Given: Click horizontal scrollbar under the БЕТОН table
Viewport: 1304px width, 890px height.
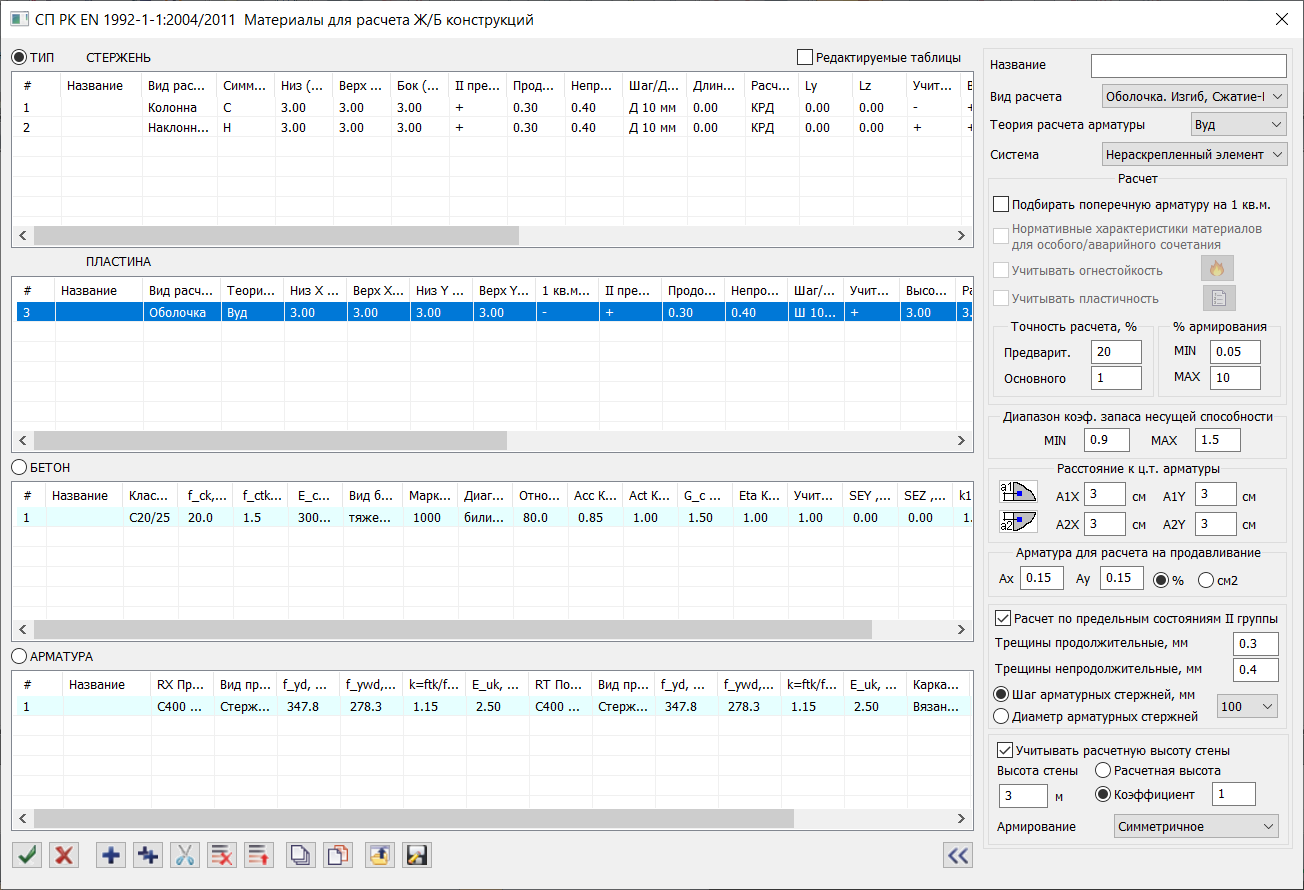Looking at the screenshot, I should click(x=450, y=630).
